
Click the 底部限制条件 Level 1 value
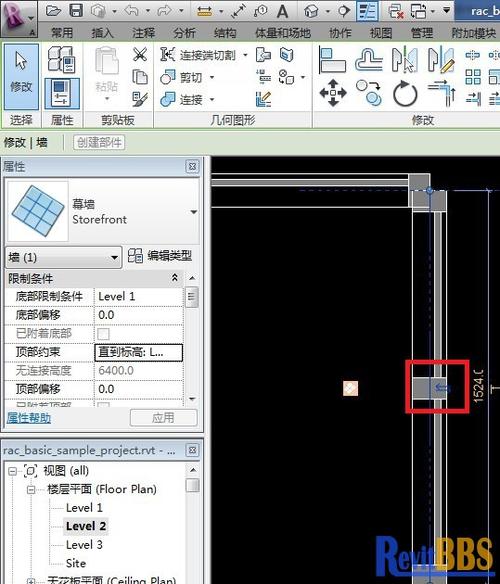pyautogui.click(x=139, y=297)
